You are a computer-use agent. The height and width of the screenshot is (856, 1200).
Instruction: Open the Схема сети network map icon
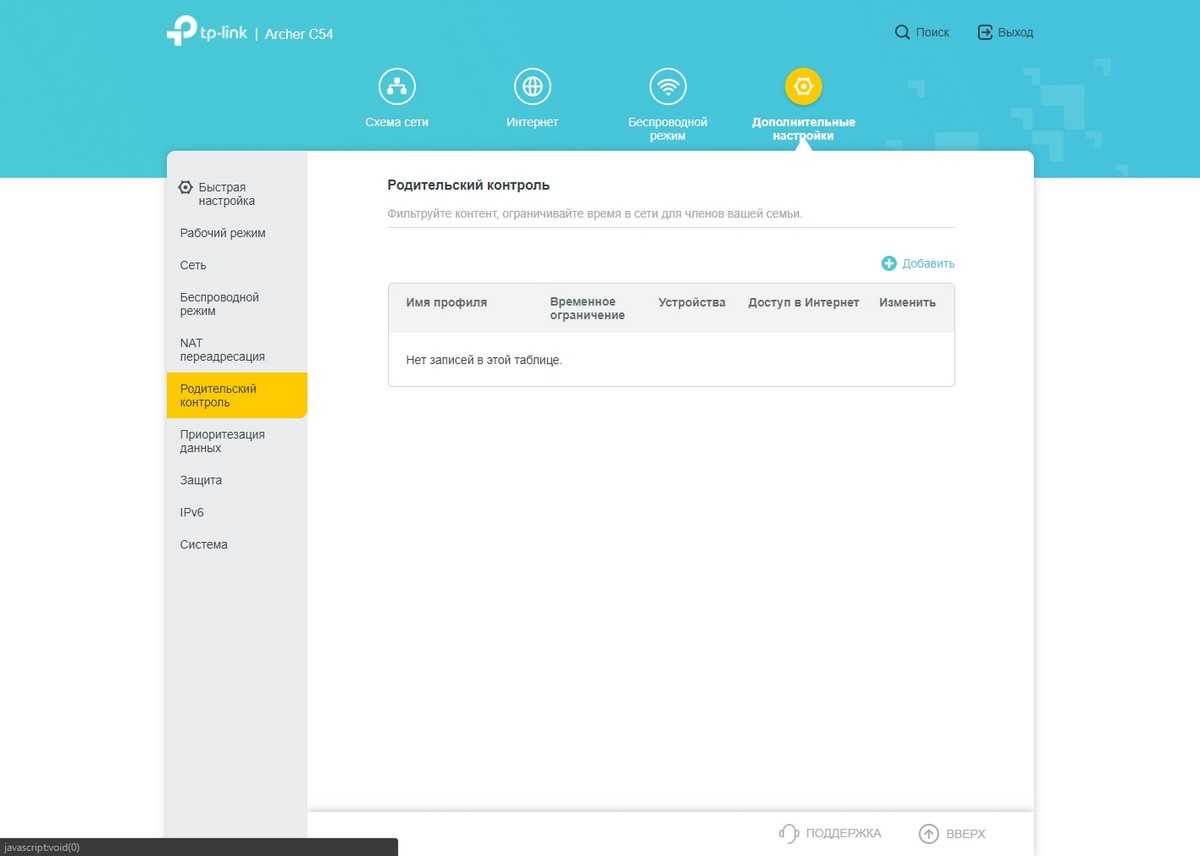[x=397, y=87]
